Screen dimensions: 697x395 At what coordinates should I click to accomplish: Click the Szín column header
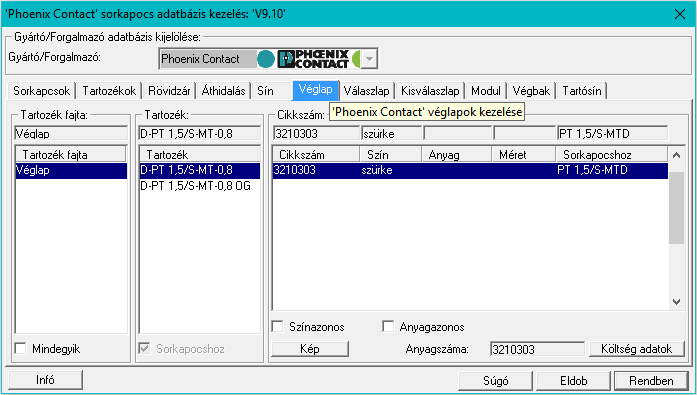(x=390, y=155)
